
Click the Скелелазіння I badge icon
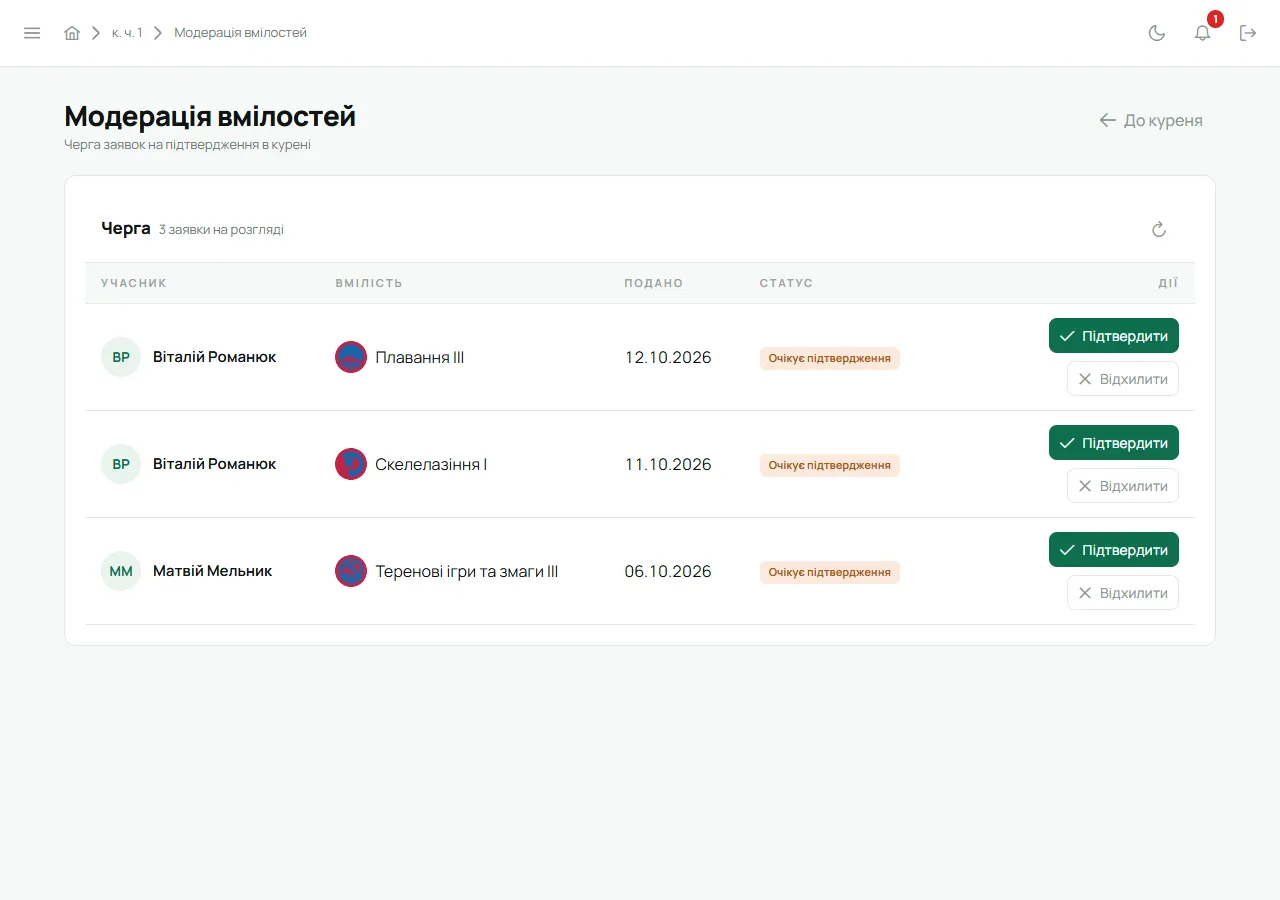[351, 464]
